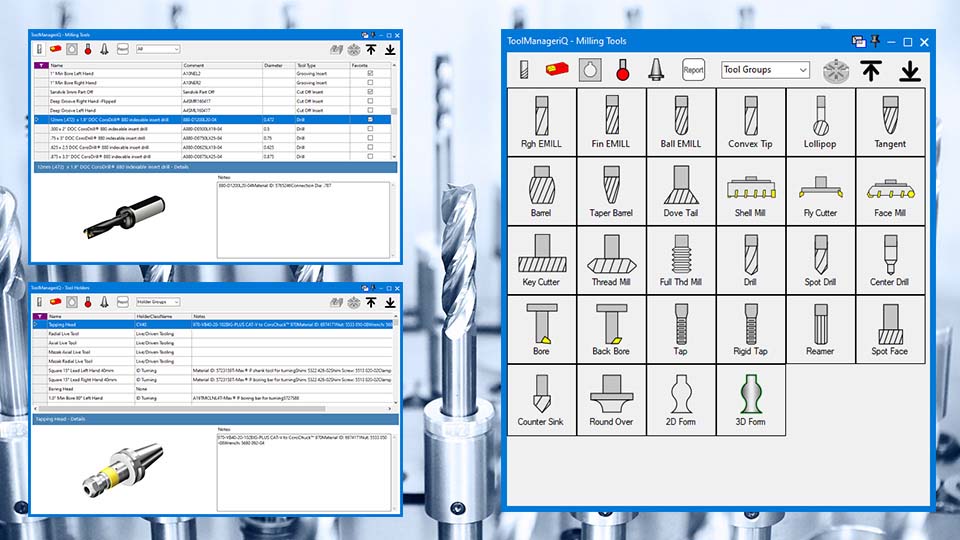The height and width of the screenshot is (540, 960).
Task: Sort by Comment column in Milling Tools table
Action: pos(222,65)
